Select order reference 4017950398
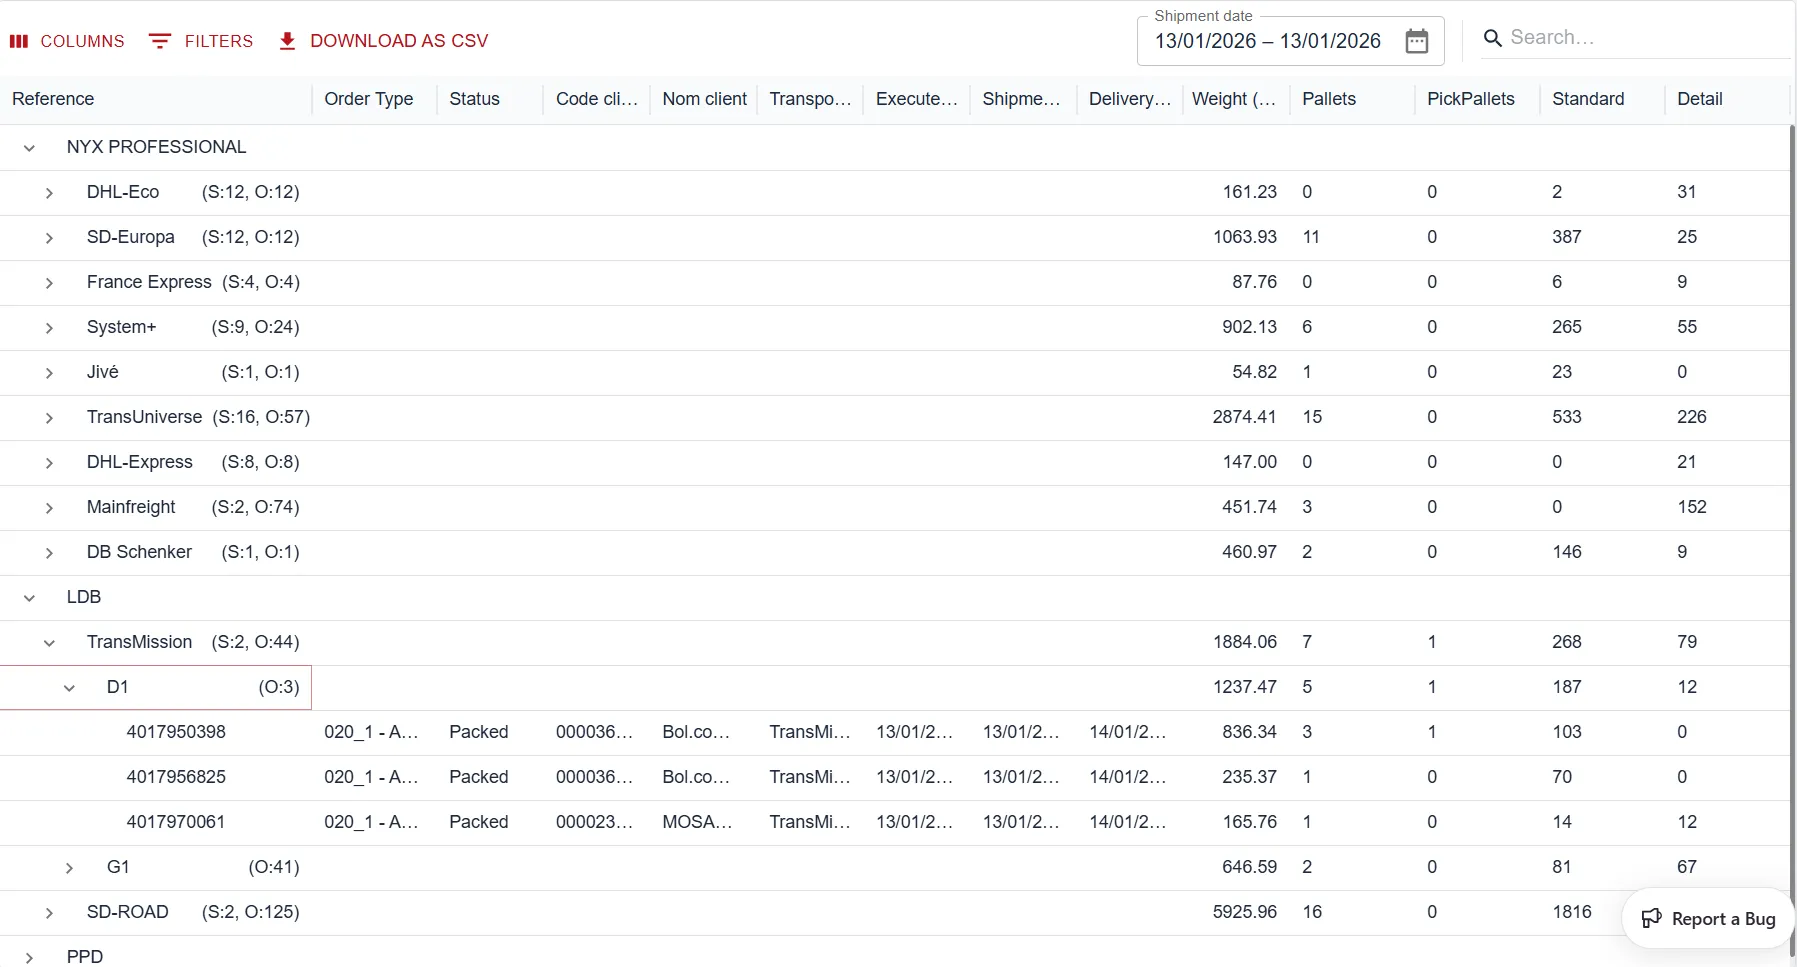The width and height of the screenshot is (1797, 967). 176,732
